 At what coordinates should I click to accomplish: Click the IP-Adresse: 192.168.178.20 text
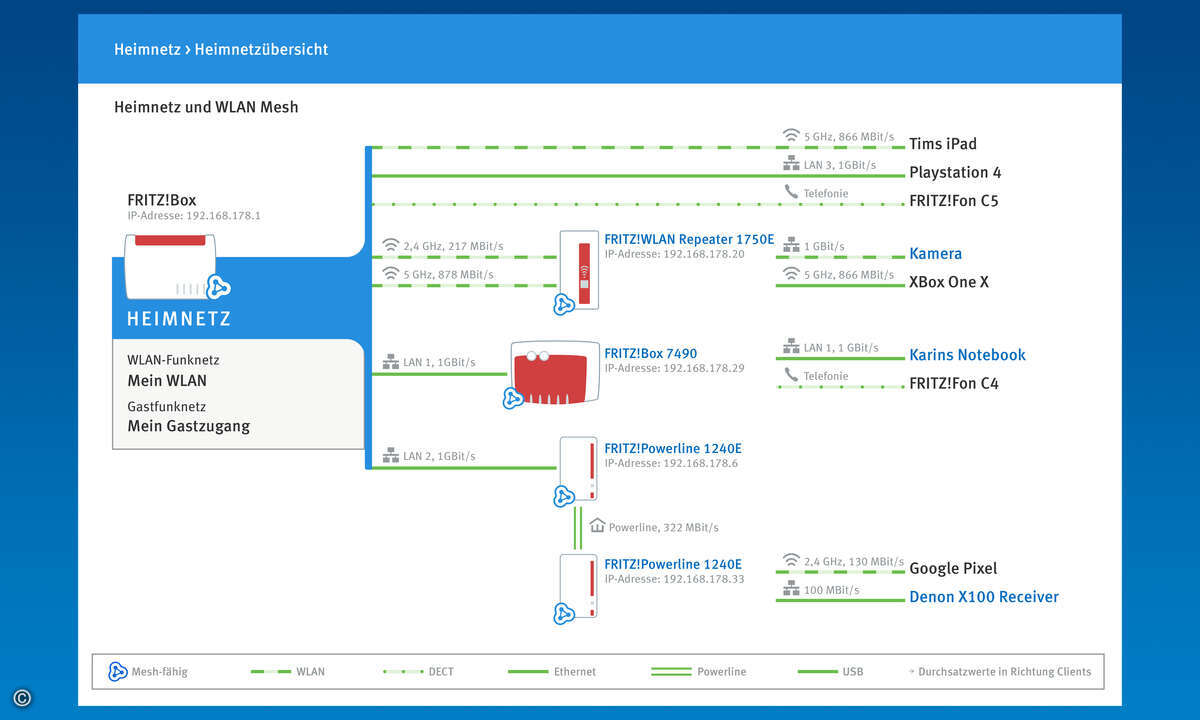pyautogui.click(x=674, y=254)
